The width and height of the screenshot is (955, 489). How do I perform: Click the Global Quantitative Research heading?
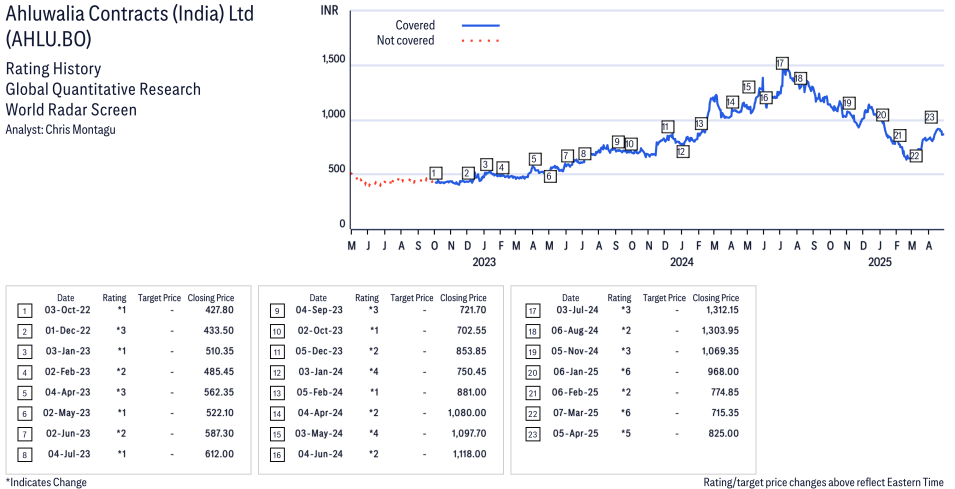pos(103,89)
